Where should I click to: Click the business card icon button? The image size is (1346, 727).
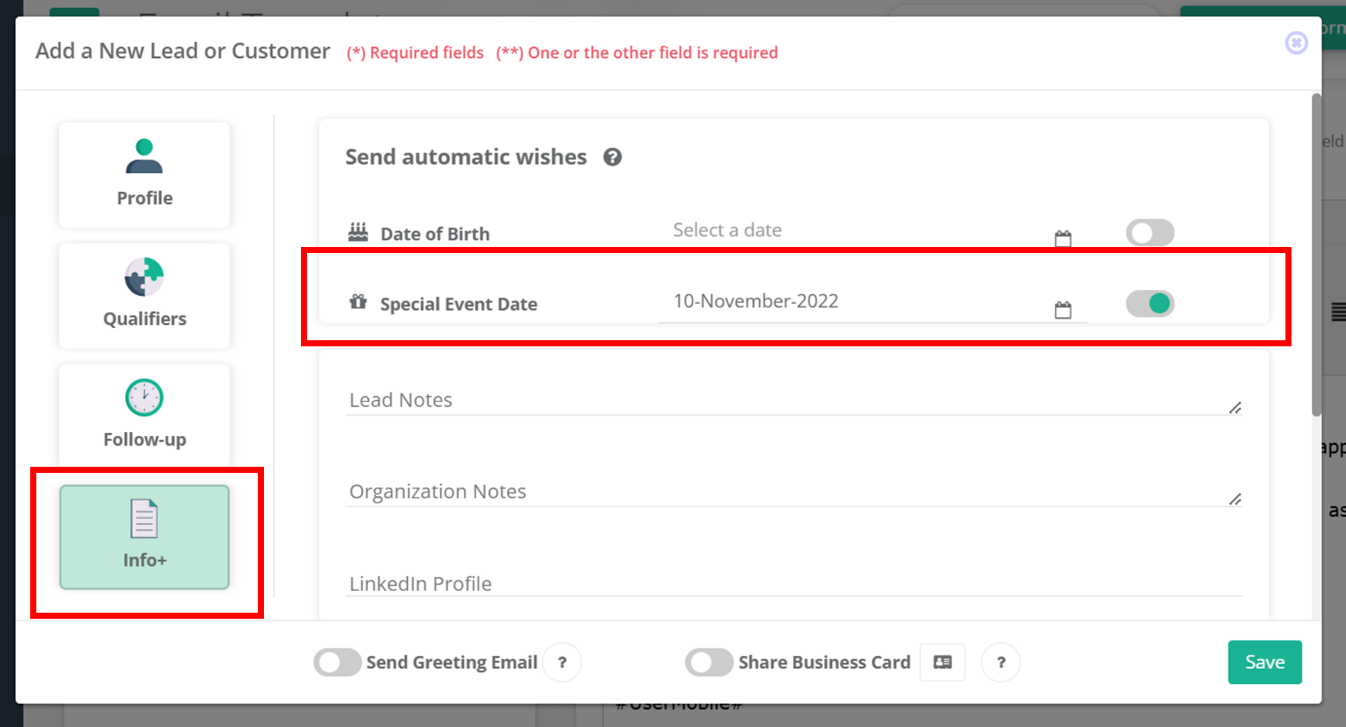pos(942,662)
